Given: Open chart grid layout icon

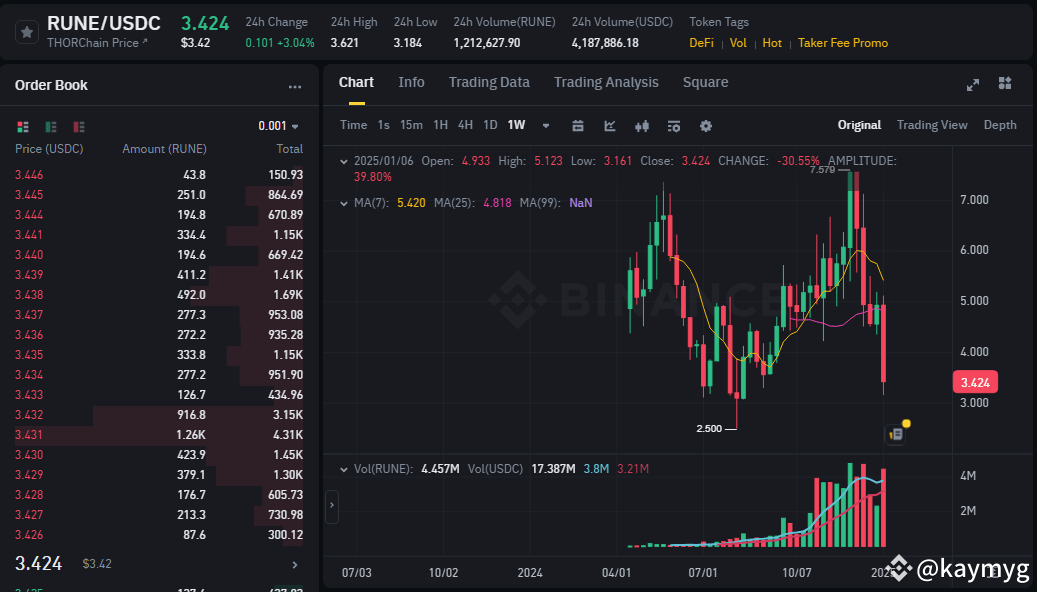Looking at the screenshot, I should [x=1005, y=83].
